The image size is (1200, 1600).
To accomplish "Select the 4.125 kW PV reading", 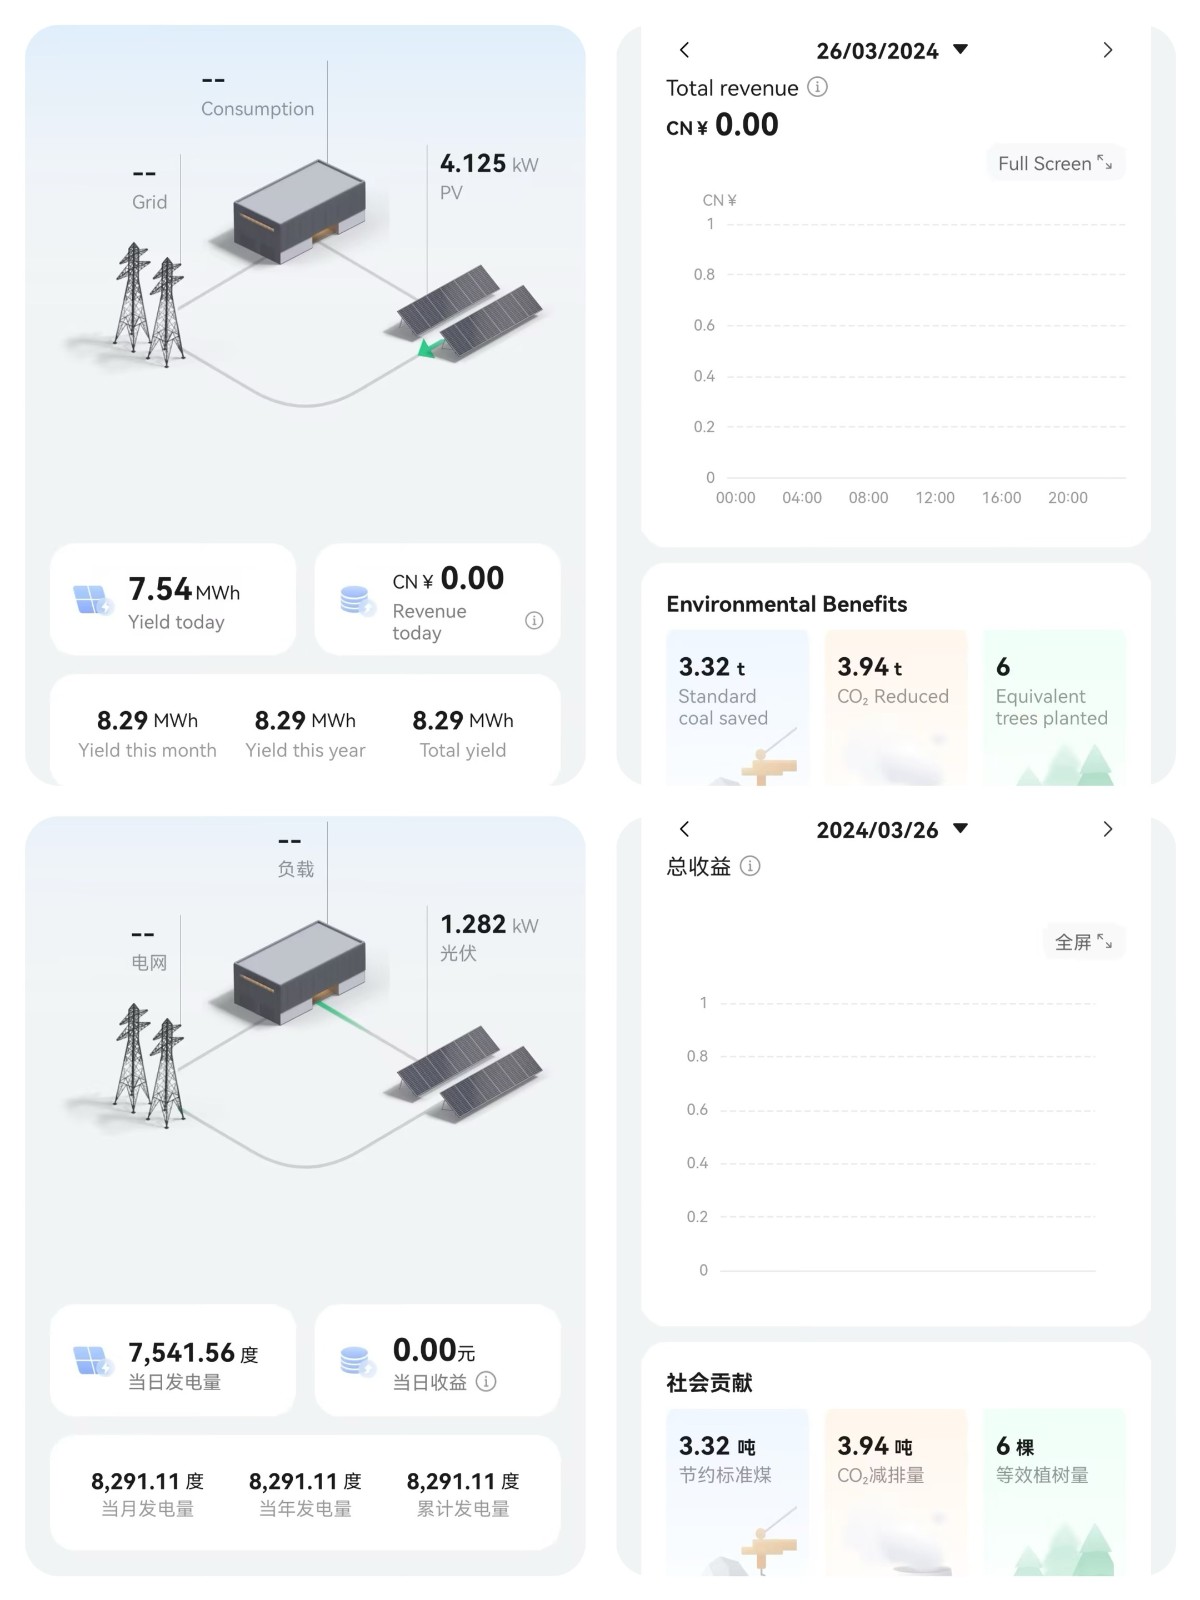I will 489,164.
